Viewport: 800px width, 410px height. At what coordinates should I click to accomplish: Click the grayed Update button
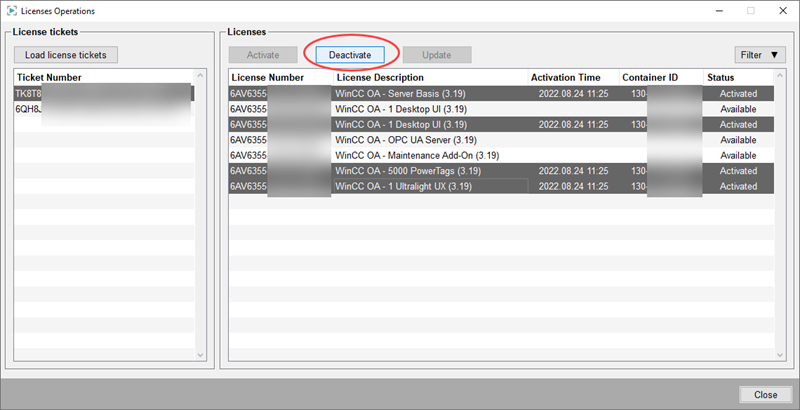(437, 55)
